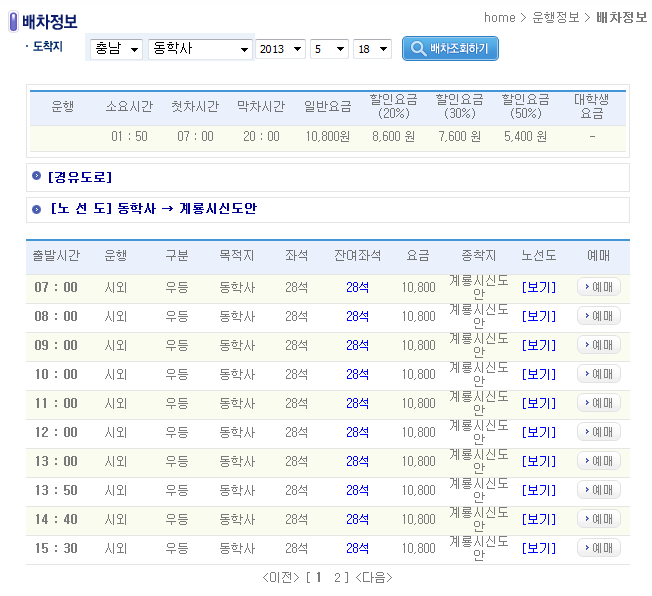Reserve the 10:00 bus via 예매
Screen dimensions: 652x596
point(598,373)
